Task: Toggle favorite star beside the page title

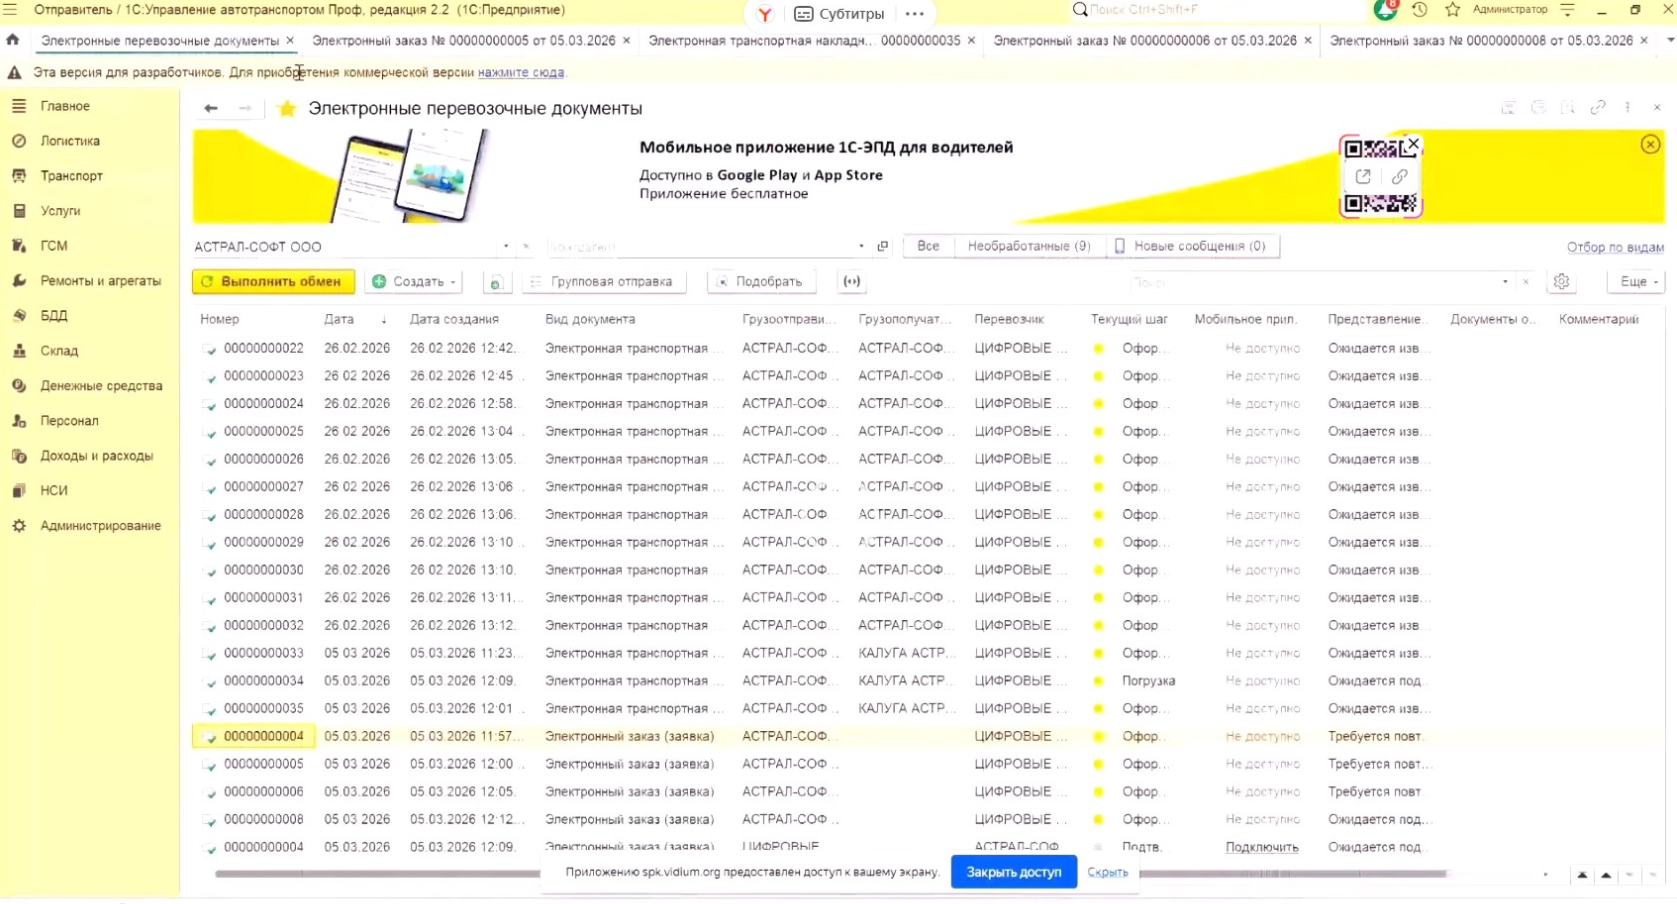Action: point(287,109)
